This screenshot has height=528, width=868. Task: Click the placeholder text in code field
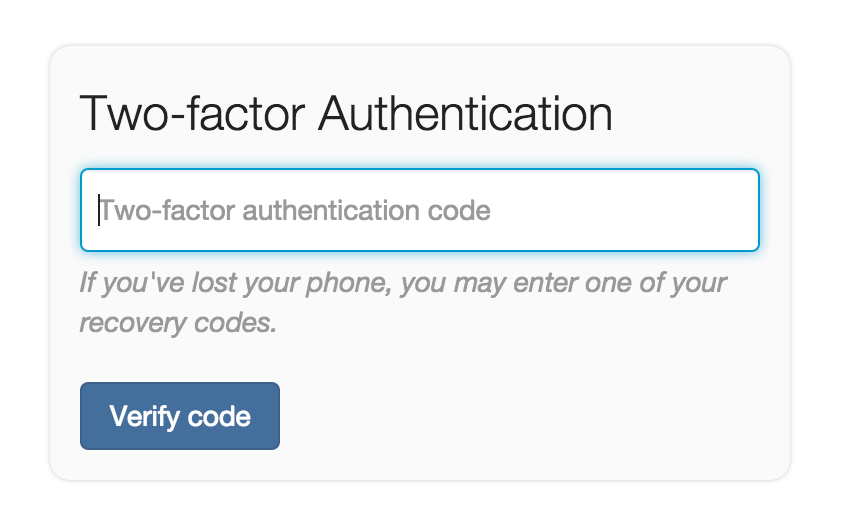tap(295, 211)
